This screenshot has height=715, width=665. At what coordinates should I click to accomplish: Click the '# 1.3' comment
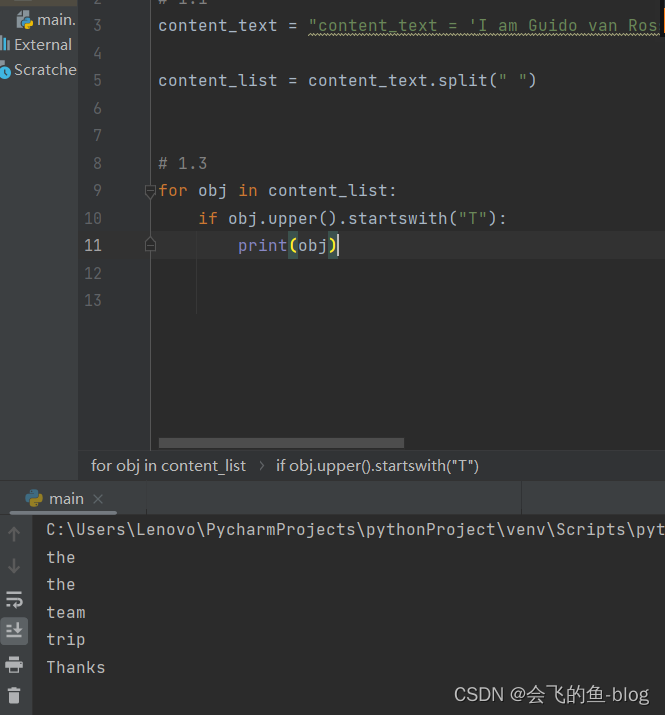pos(182,163)
